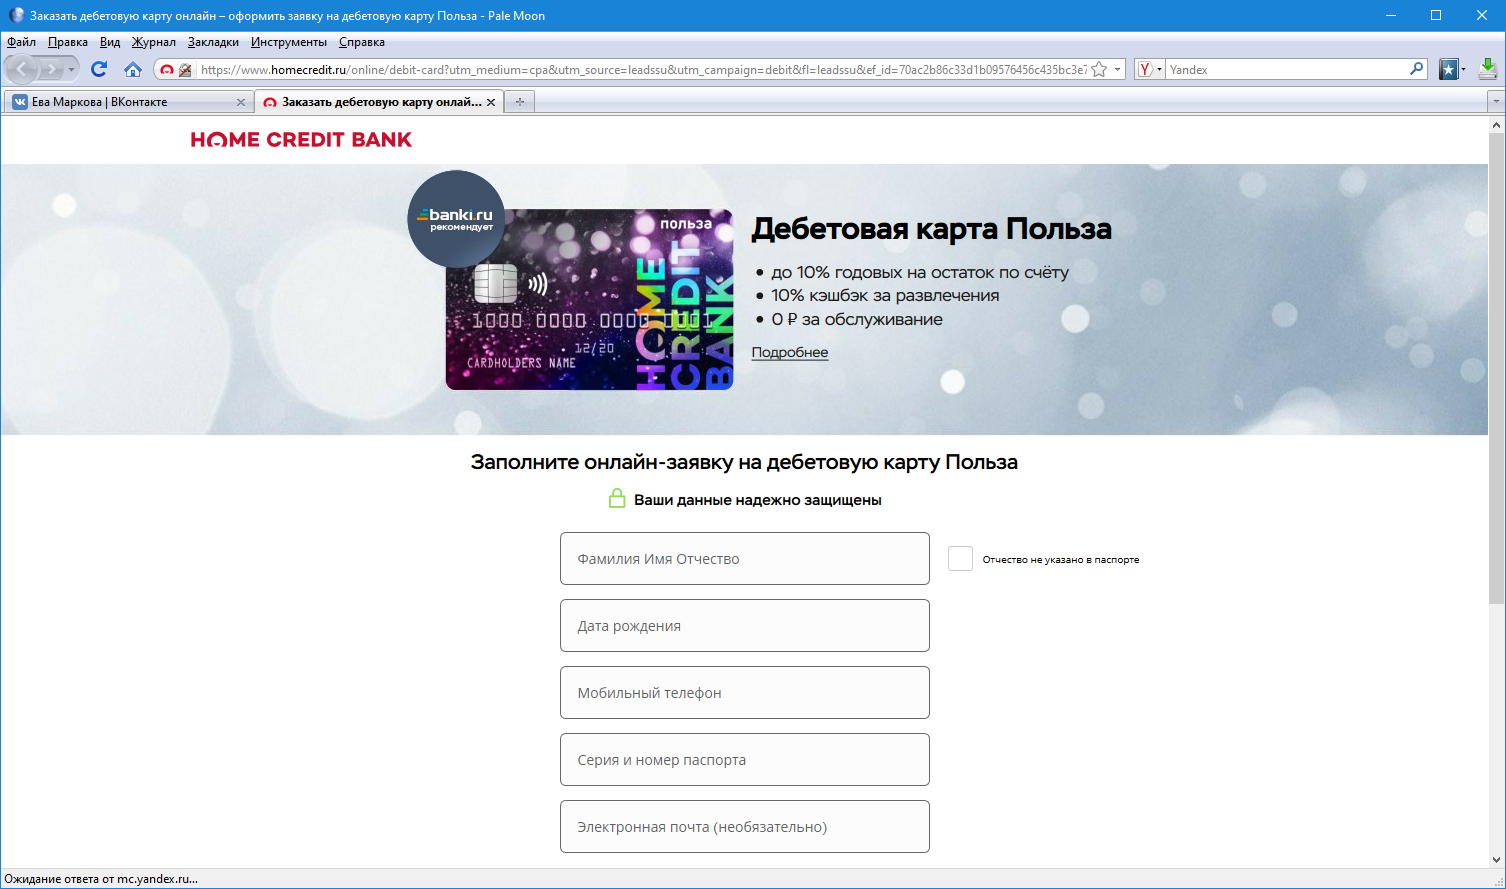Screen dimensions: 1506x889
Task: Click the green padlock security icon
Action: (x=617, y=498)
